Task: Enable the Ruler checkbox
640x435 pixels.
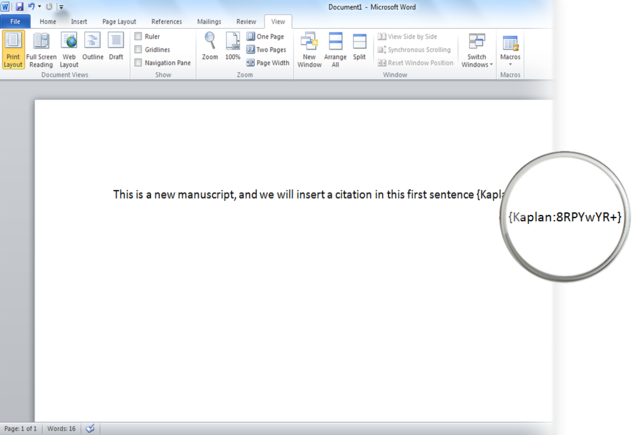Action: 138,36
